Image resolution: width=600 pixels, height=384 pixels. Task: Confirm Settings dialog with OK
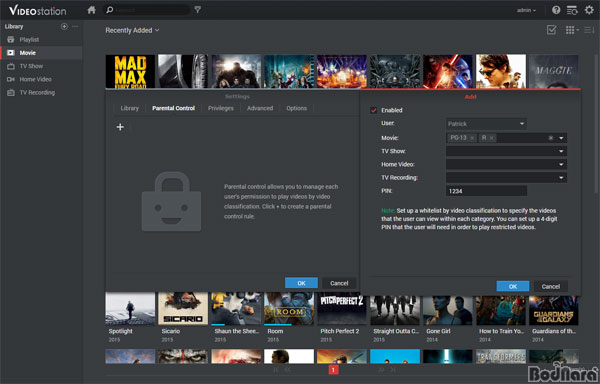[x=302, y=283]
